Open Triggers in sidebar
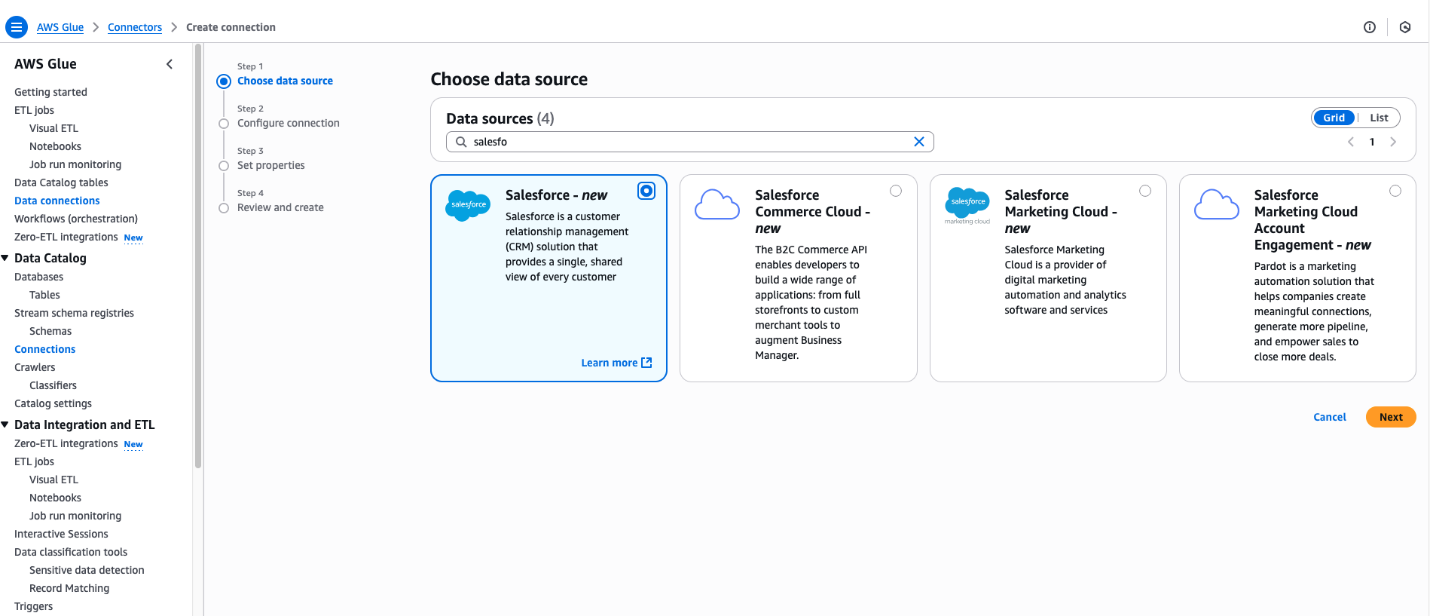The width and height of the screenshot is (1430, 616). coord(34,606)
